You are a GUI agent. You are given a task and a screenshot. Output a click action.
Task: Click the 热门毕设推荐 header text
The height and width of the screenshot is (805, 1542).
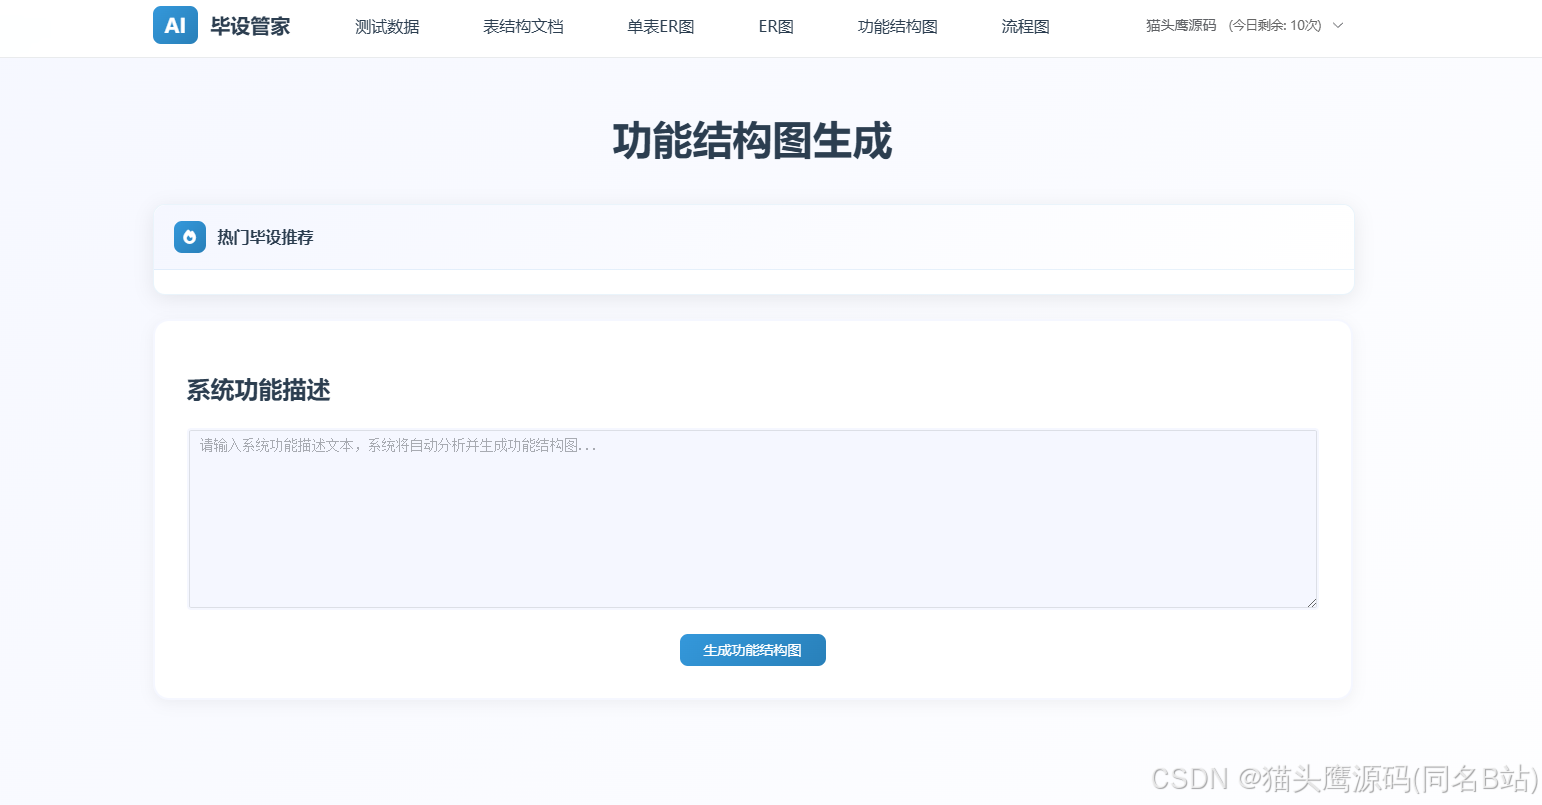[265, 238]
